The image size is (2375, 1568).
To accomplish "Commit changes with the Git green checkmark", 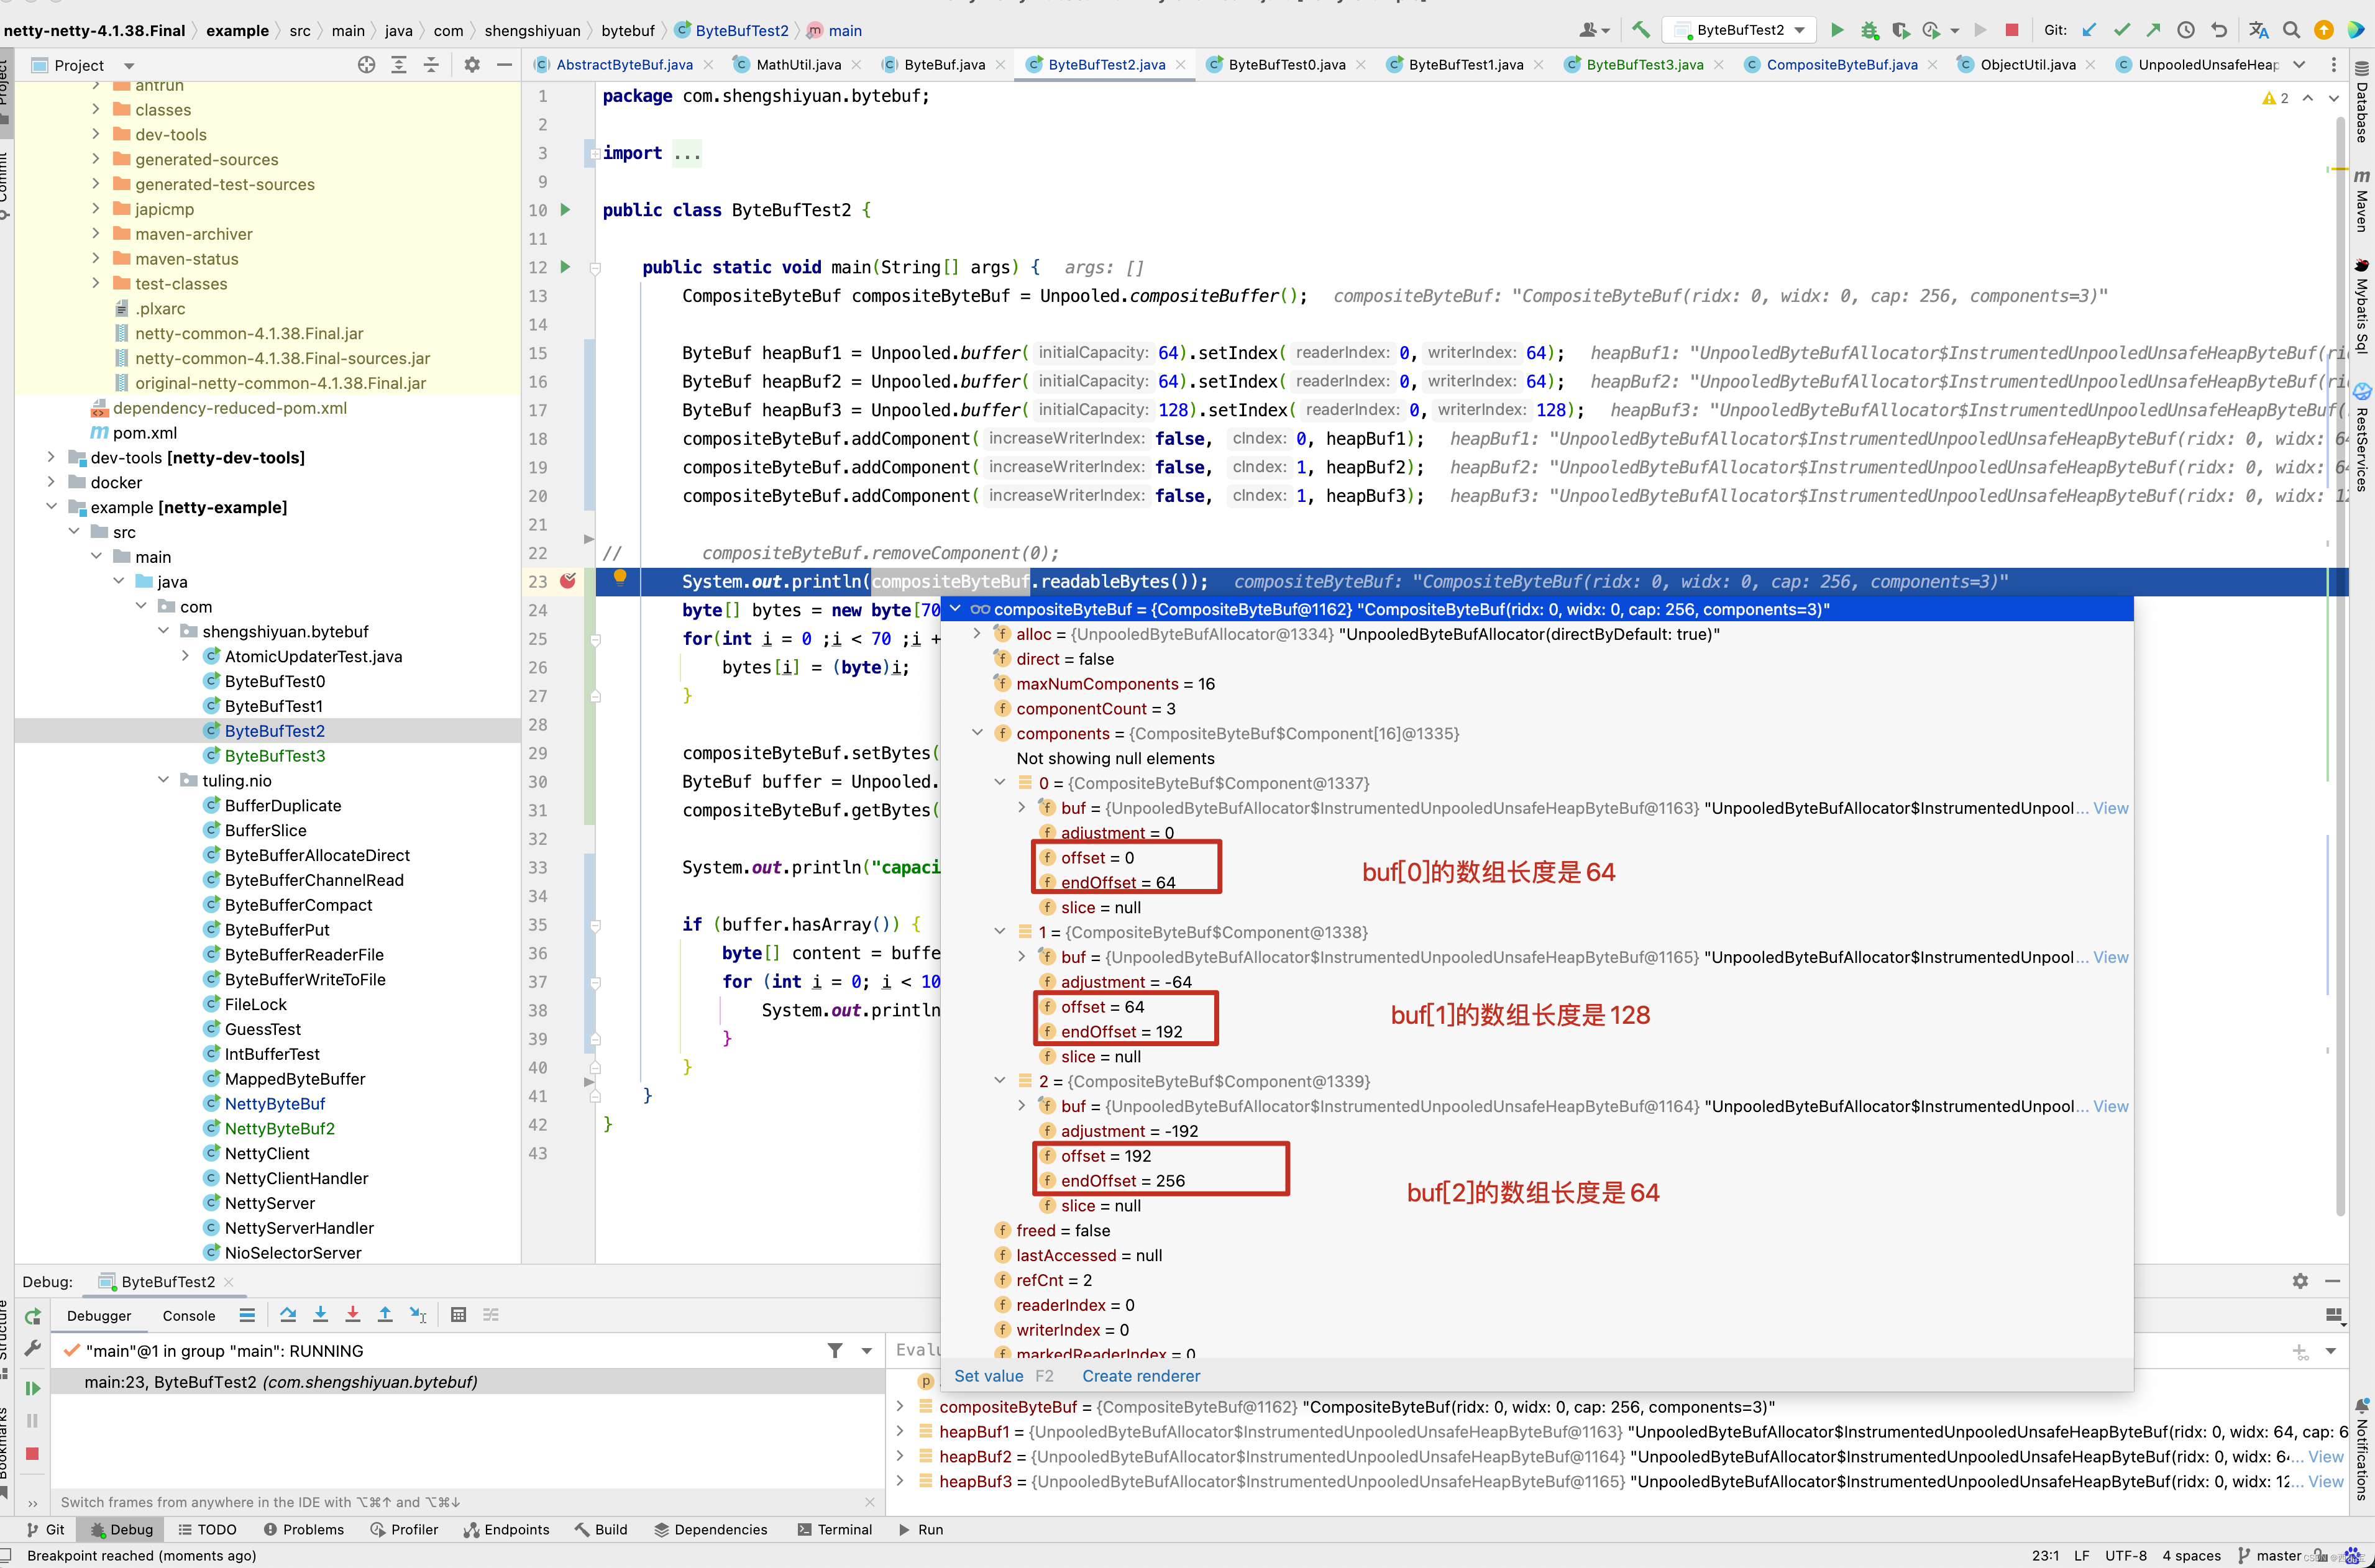I will pyautogui.click(x=2122, y=30).
